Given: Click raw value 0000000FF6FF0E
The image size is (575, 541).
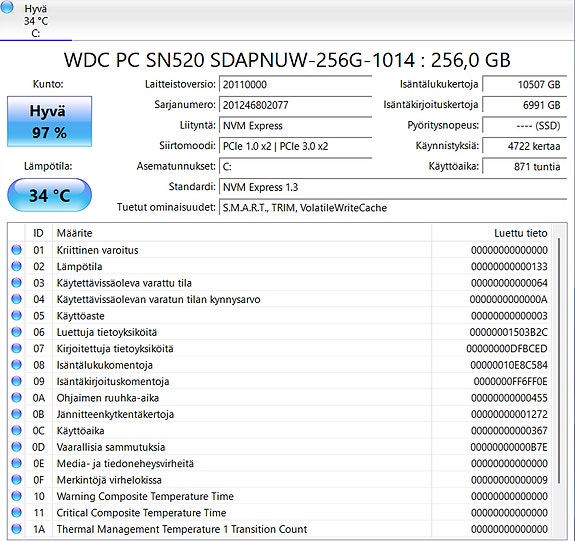Looking at the screenshot, I should 510,382.
